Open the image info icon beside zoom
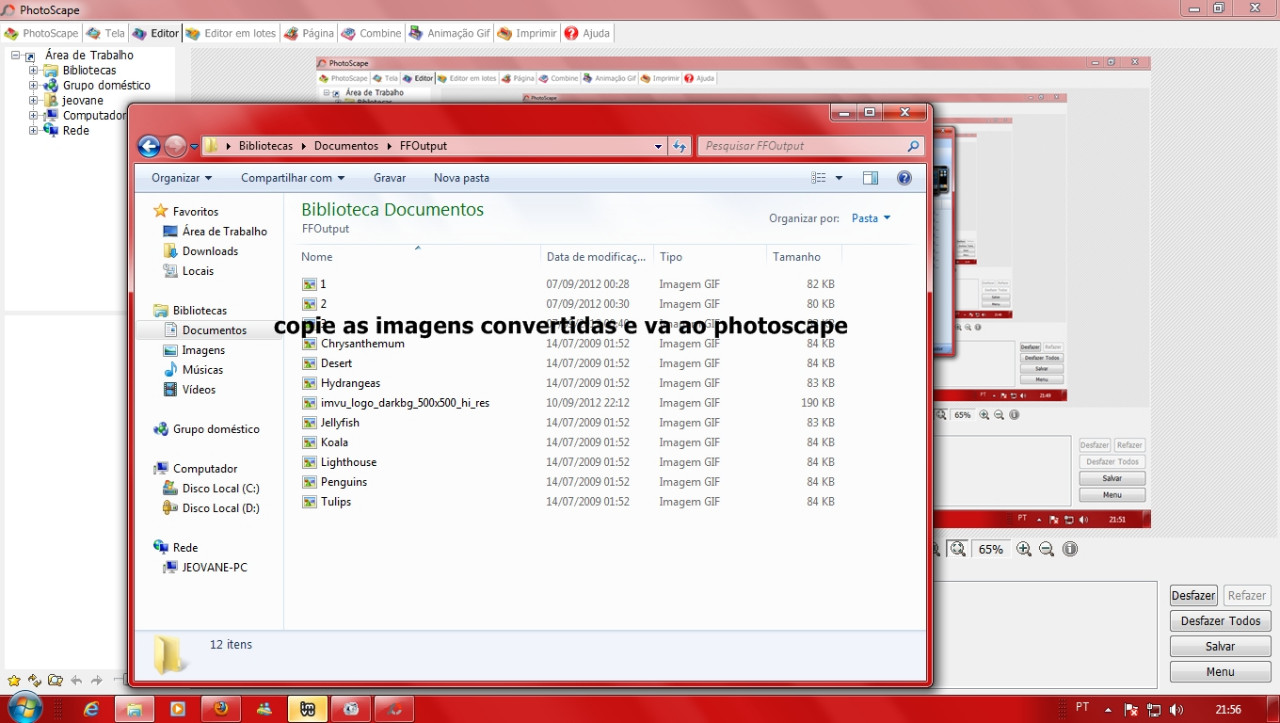The width and height of the screenshot is (1280, 723). (1070, 549)
